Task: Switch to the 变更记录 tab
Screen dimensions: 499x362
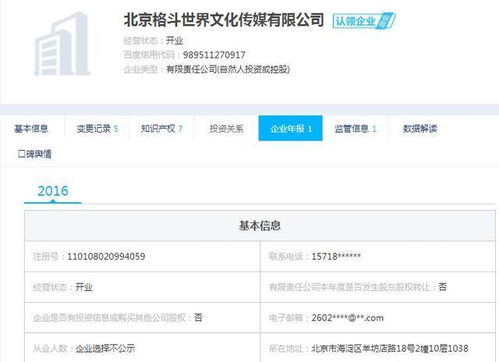Action: 97,129
